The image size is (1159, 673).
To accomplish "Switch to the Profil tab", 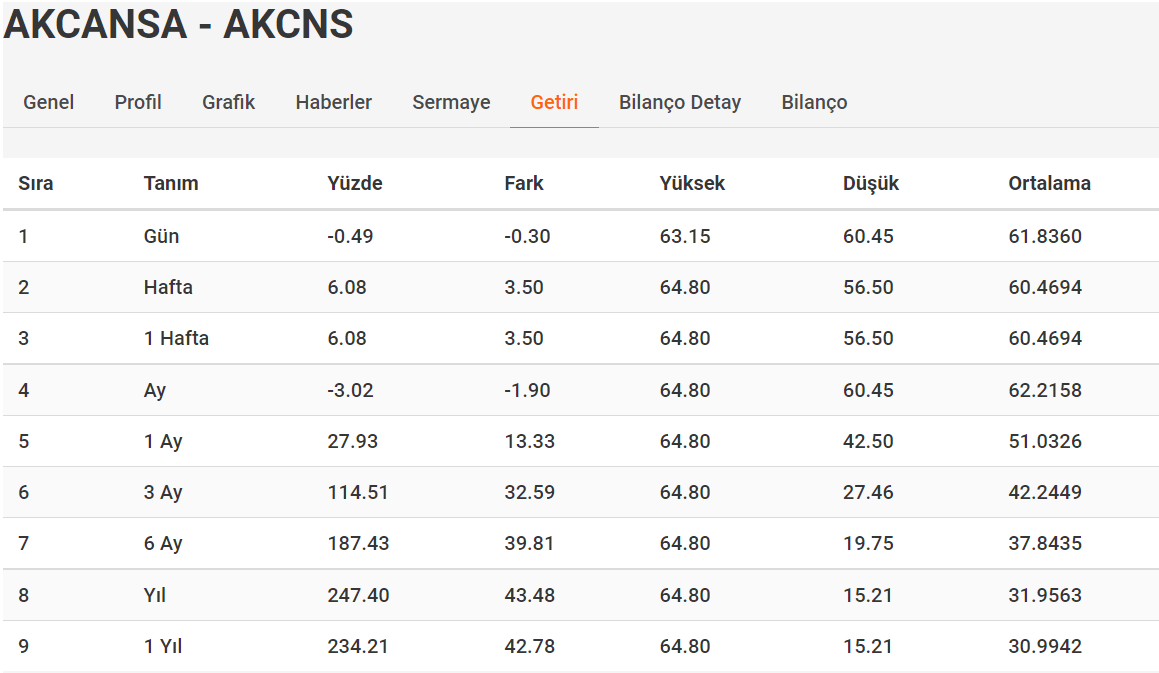I will (138, 102).
